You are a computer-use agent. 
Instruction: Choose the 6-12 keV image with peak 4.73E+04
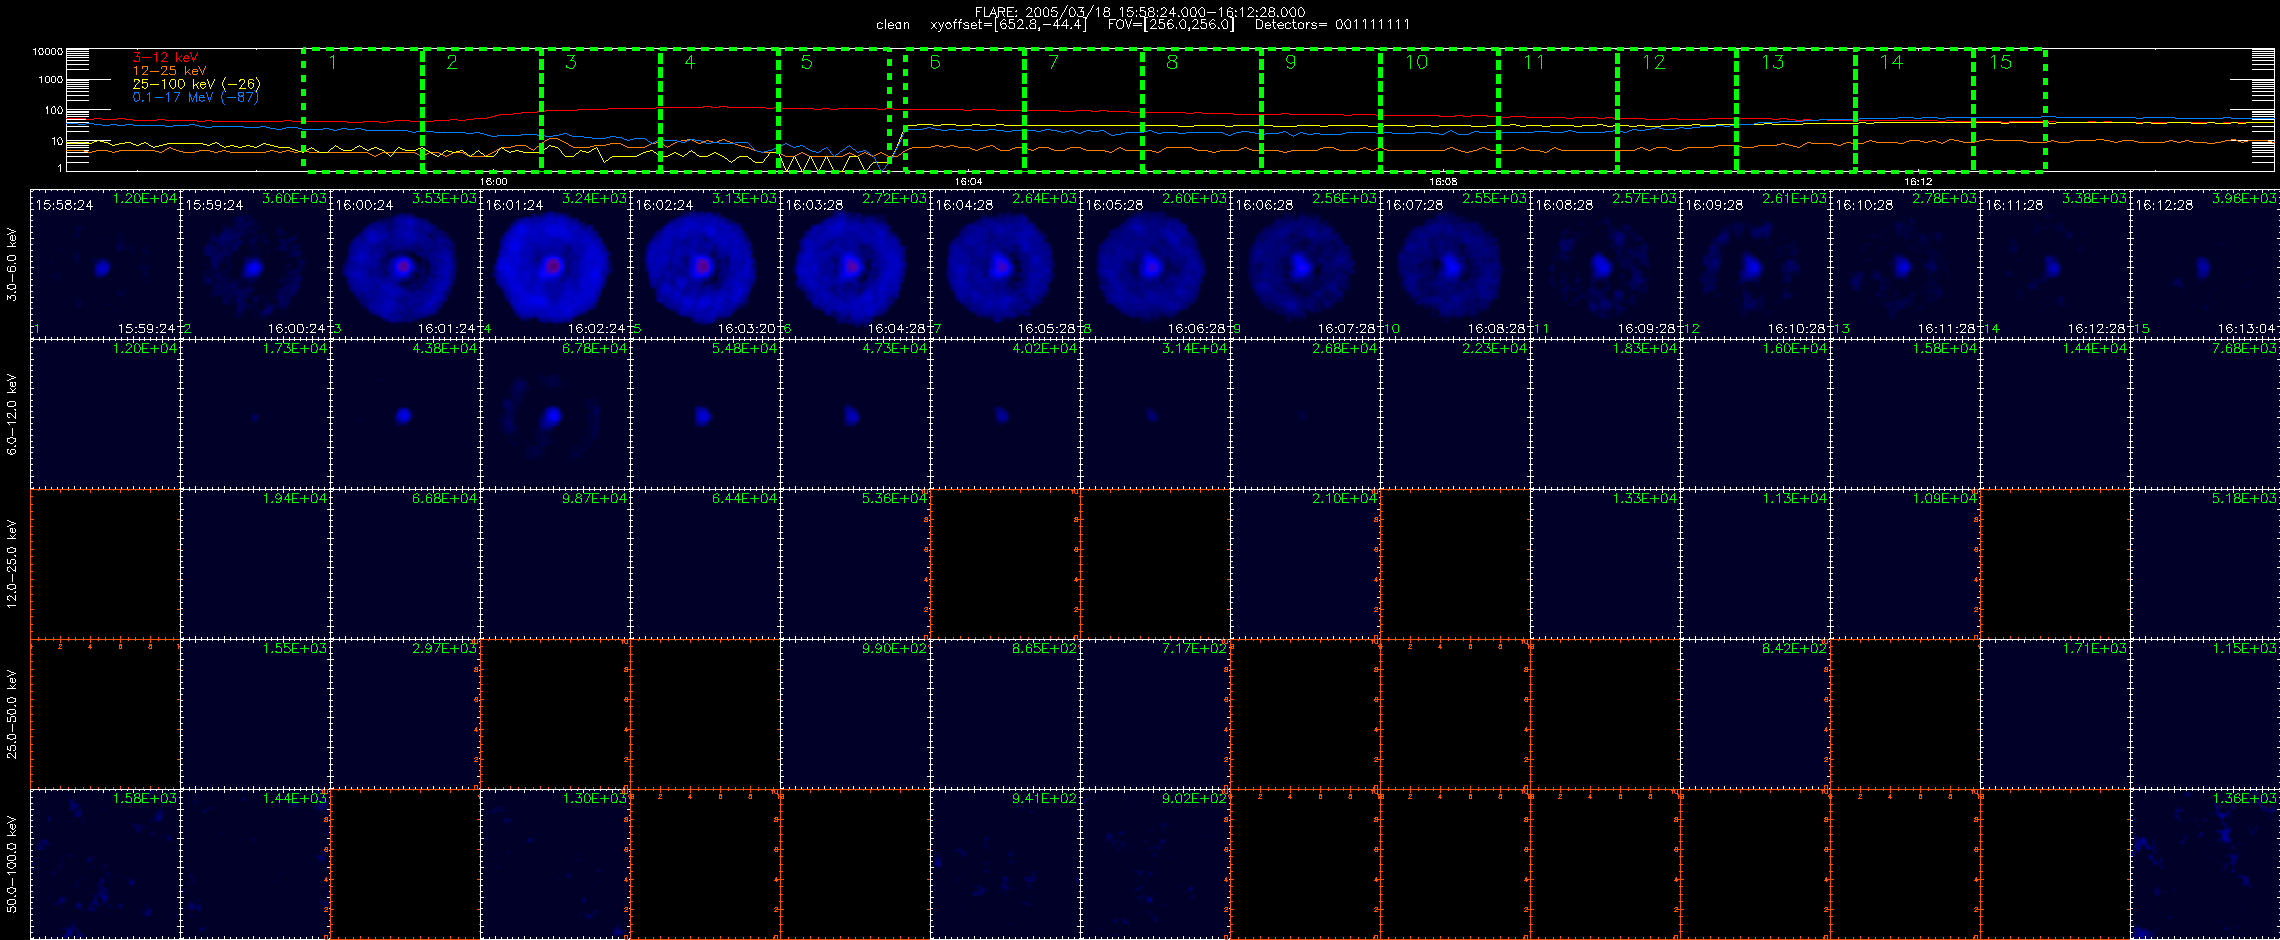click(855, 414)
